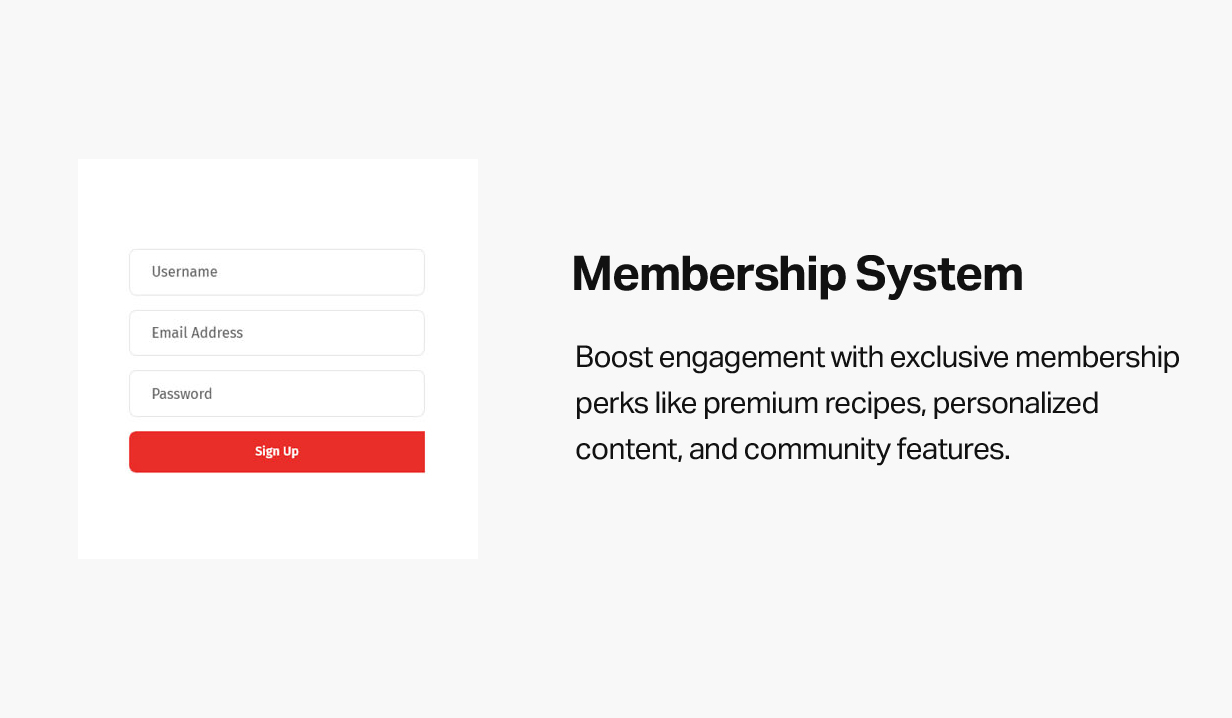Click the 'perks like premium recipes' line
The image size is (1232, 718).
click(836, 403)
